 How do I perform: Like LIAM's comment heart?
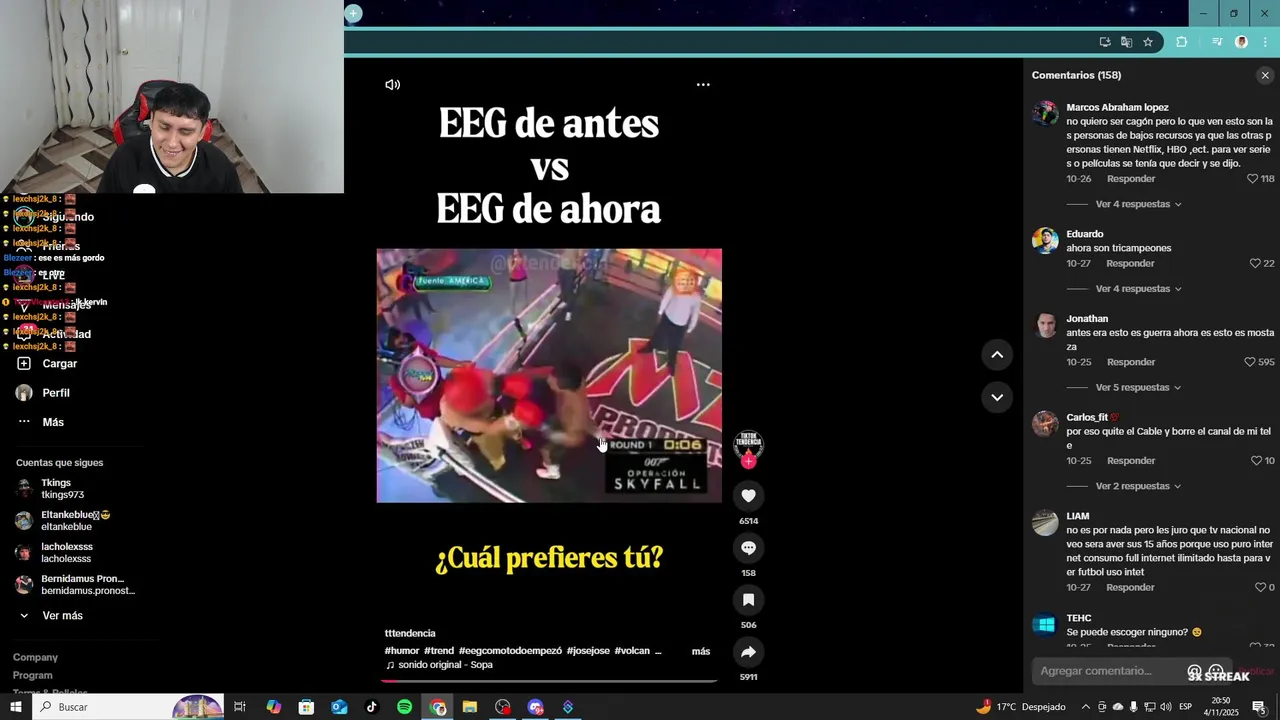point(1260,588)
